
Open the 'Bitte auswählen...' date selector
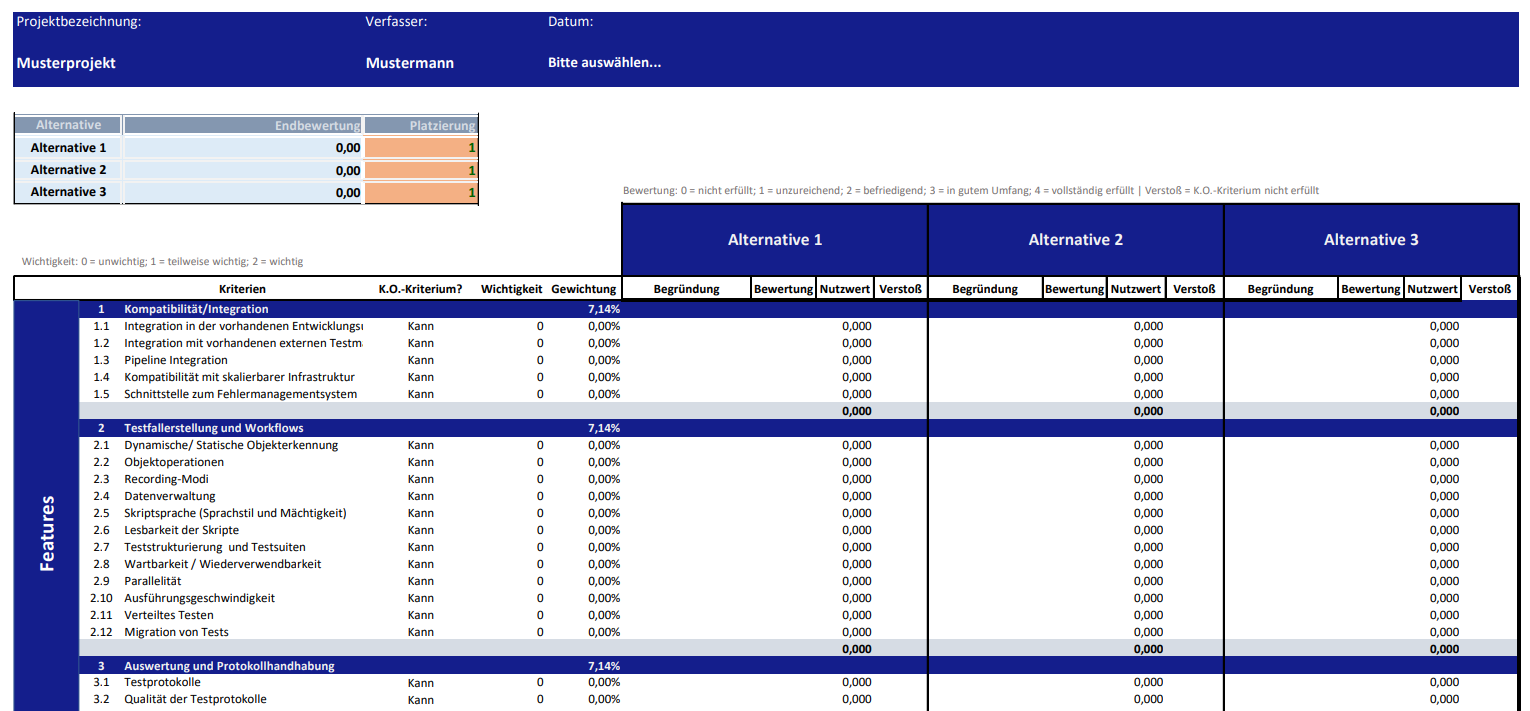click(604, 63)
